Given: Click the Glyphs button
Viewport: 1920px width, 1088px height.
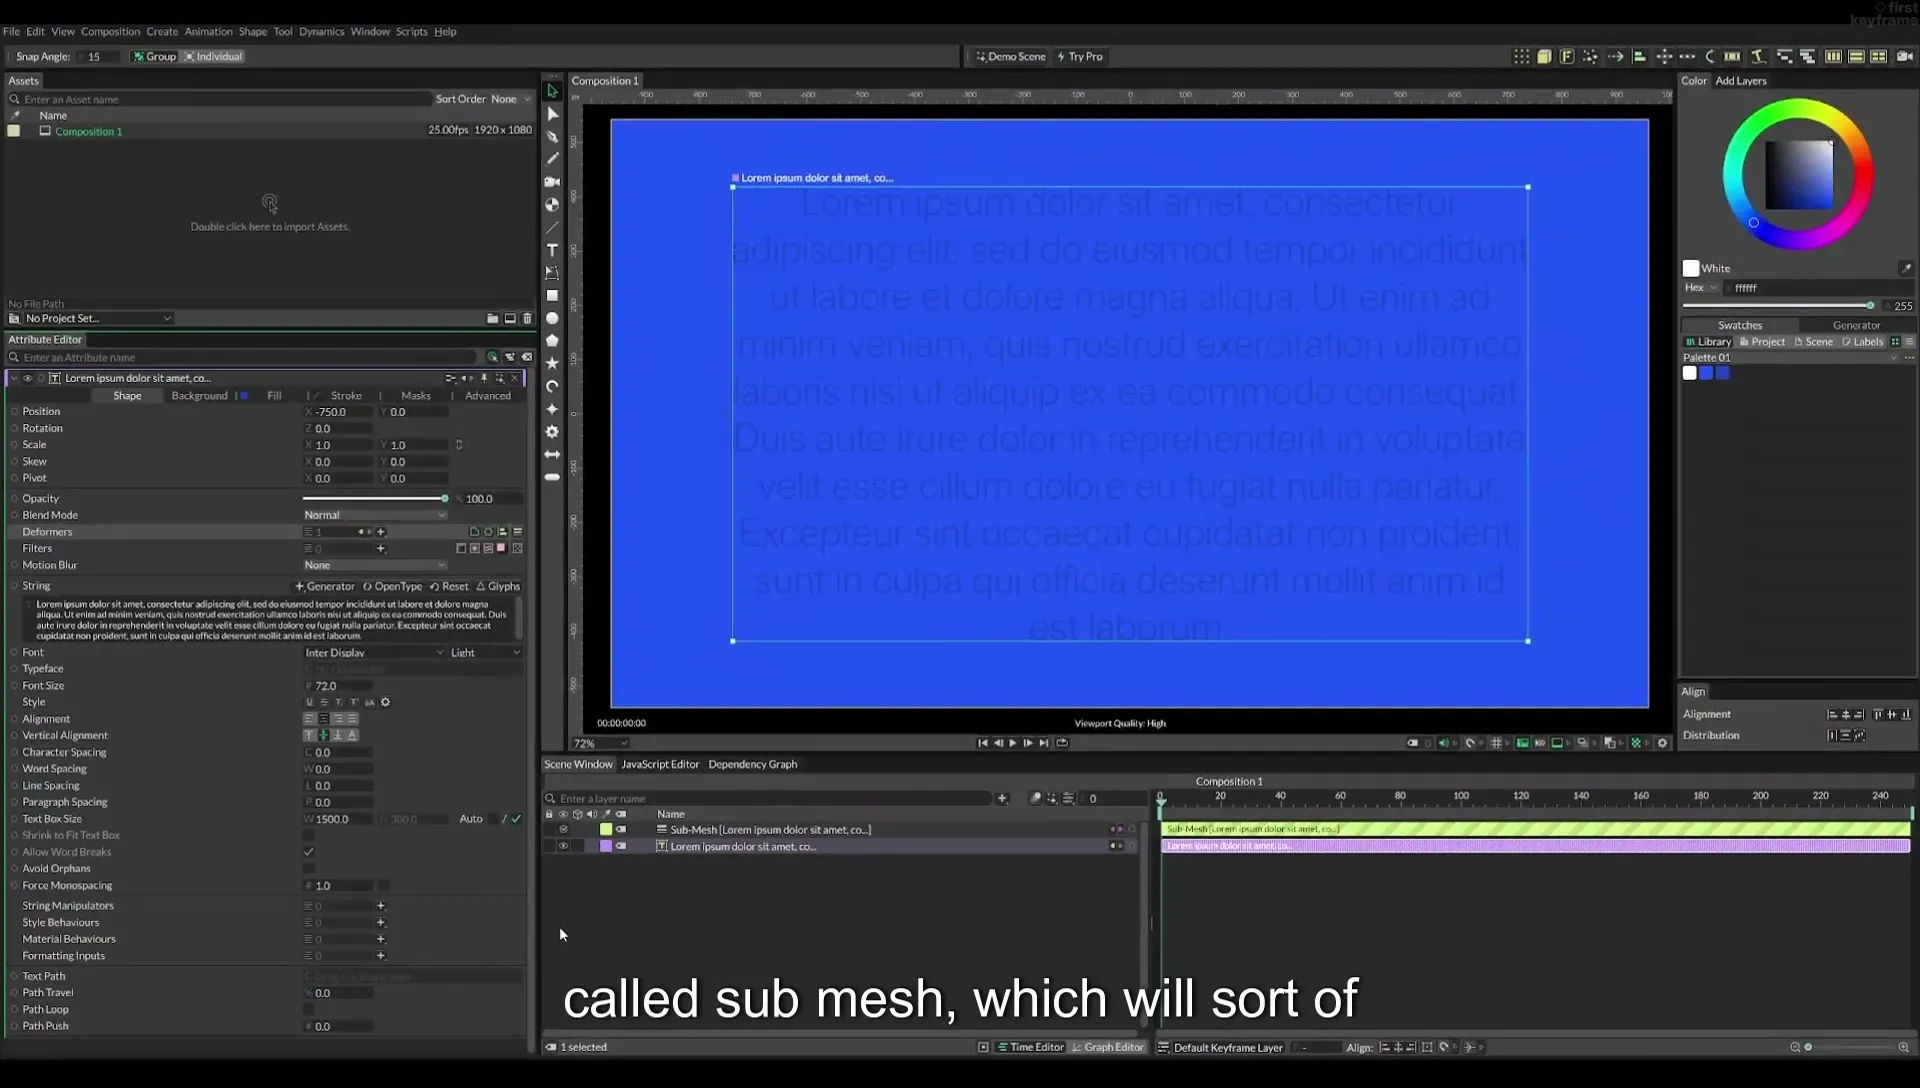Looking at the screenshot, I should pos(498,586).
